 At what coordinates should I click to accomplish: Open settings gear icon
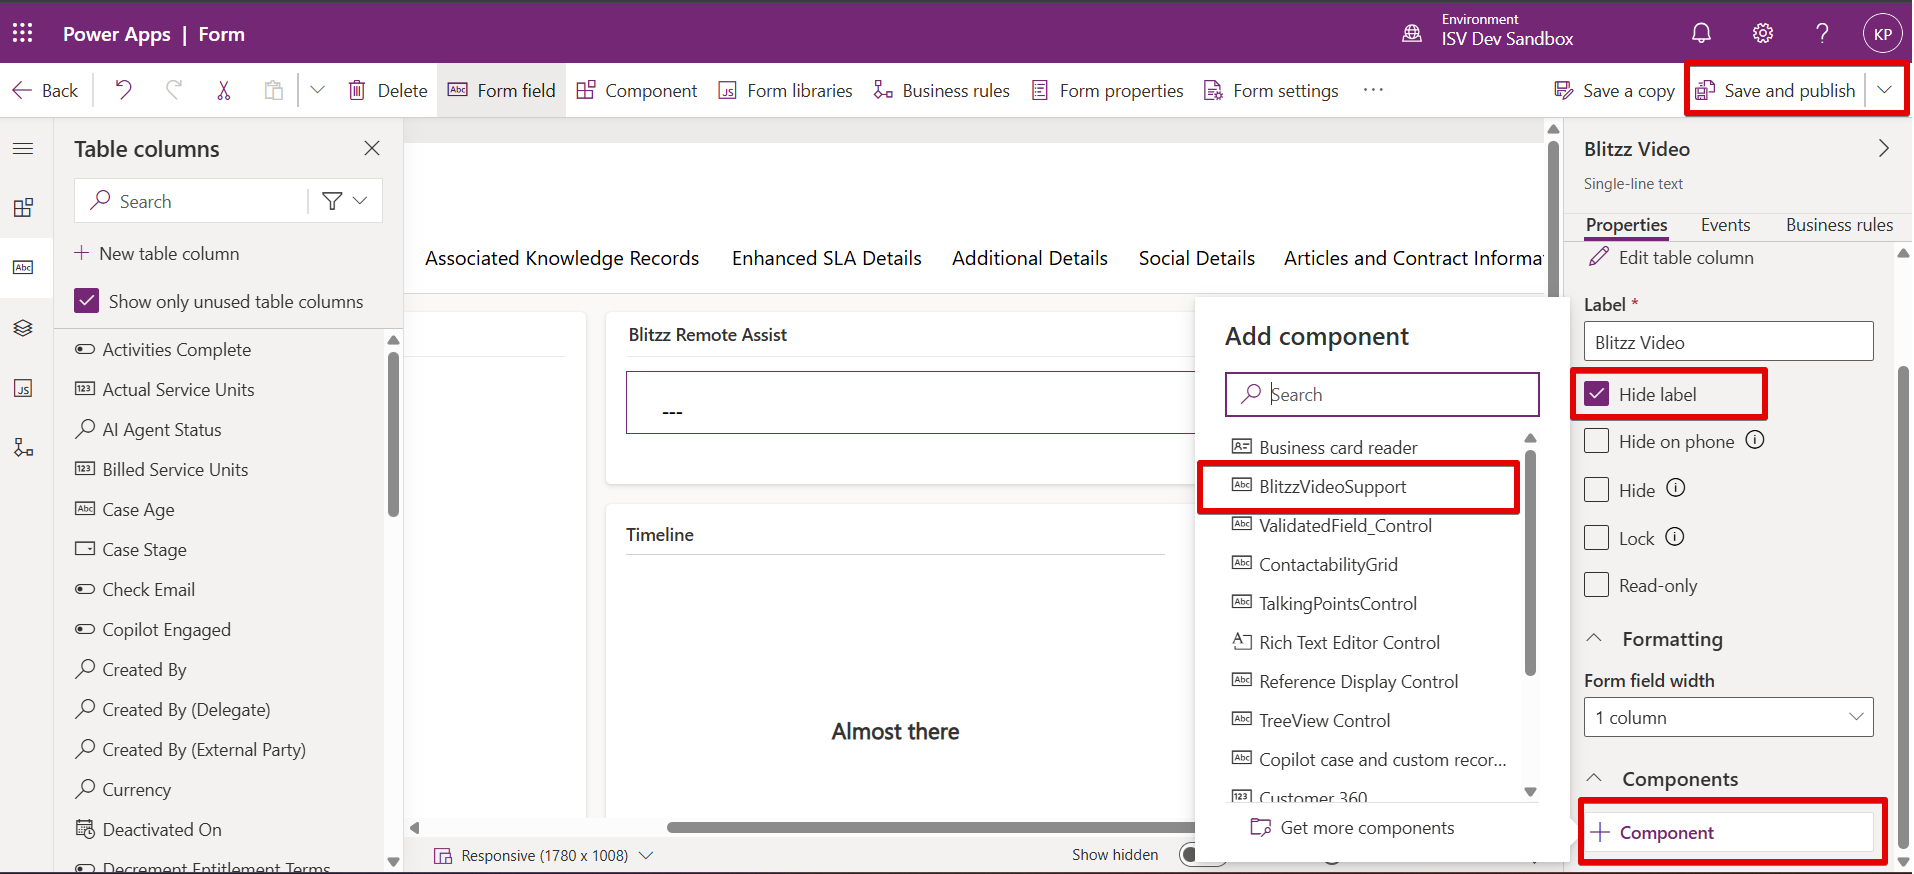pyautogui.click(x=1763, y=34)
